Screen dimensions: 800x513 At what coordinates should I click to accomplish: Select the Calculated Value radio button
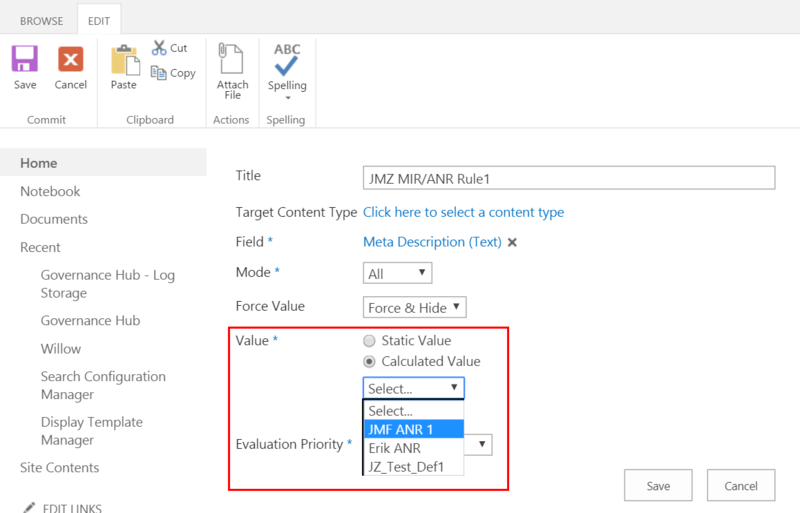click(x=369, y=362)
